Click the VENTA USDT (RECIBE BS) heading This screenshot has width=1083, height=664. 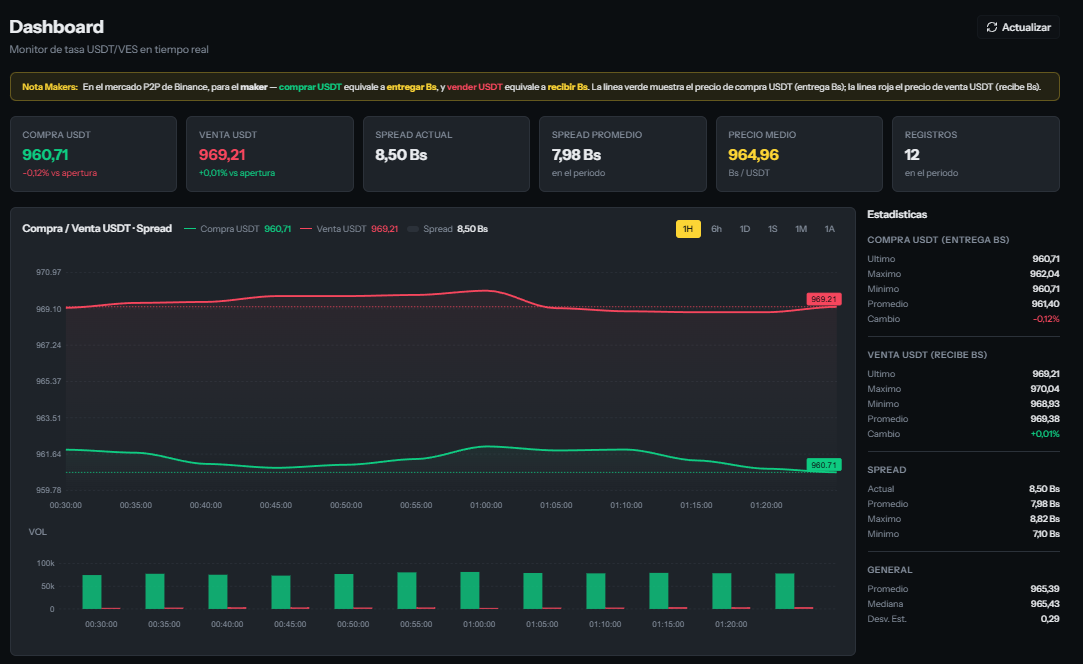(x=927, y=354)
